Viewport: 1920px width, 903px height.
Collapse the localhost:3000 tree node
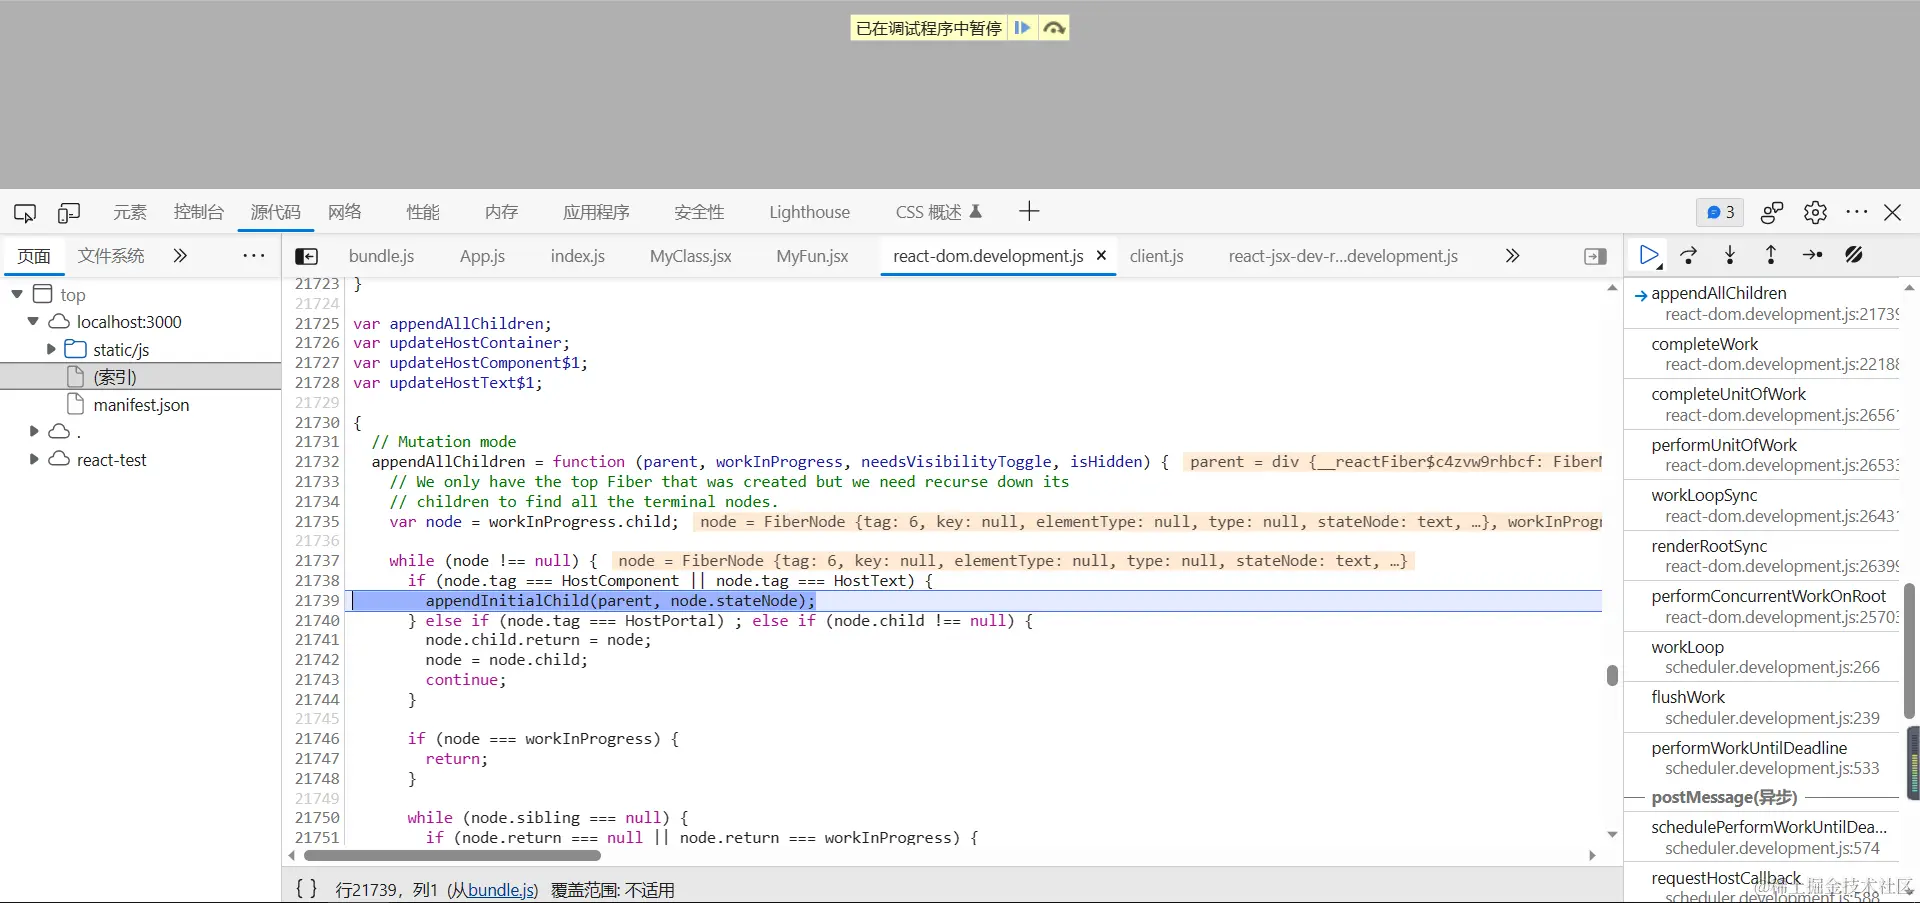(x=33, y=322)
